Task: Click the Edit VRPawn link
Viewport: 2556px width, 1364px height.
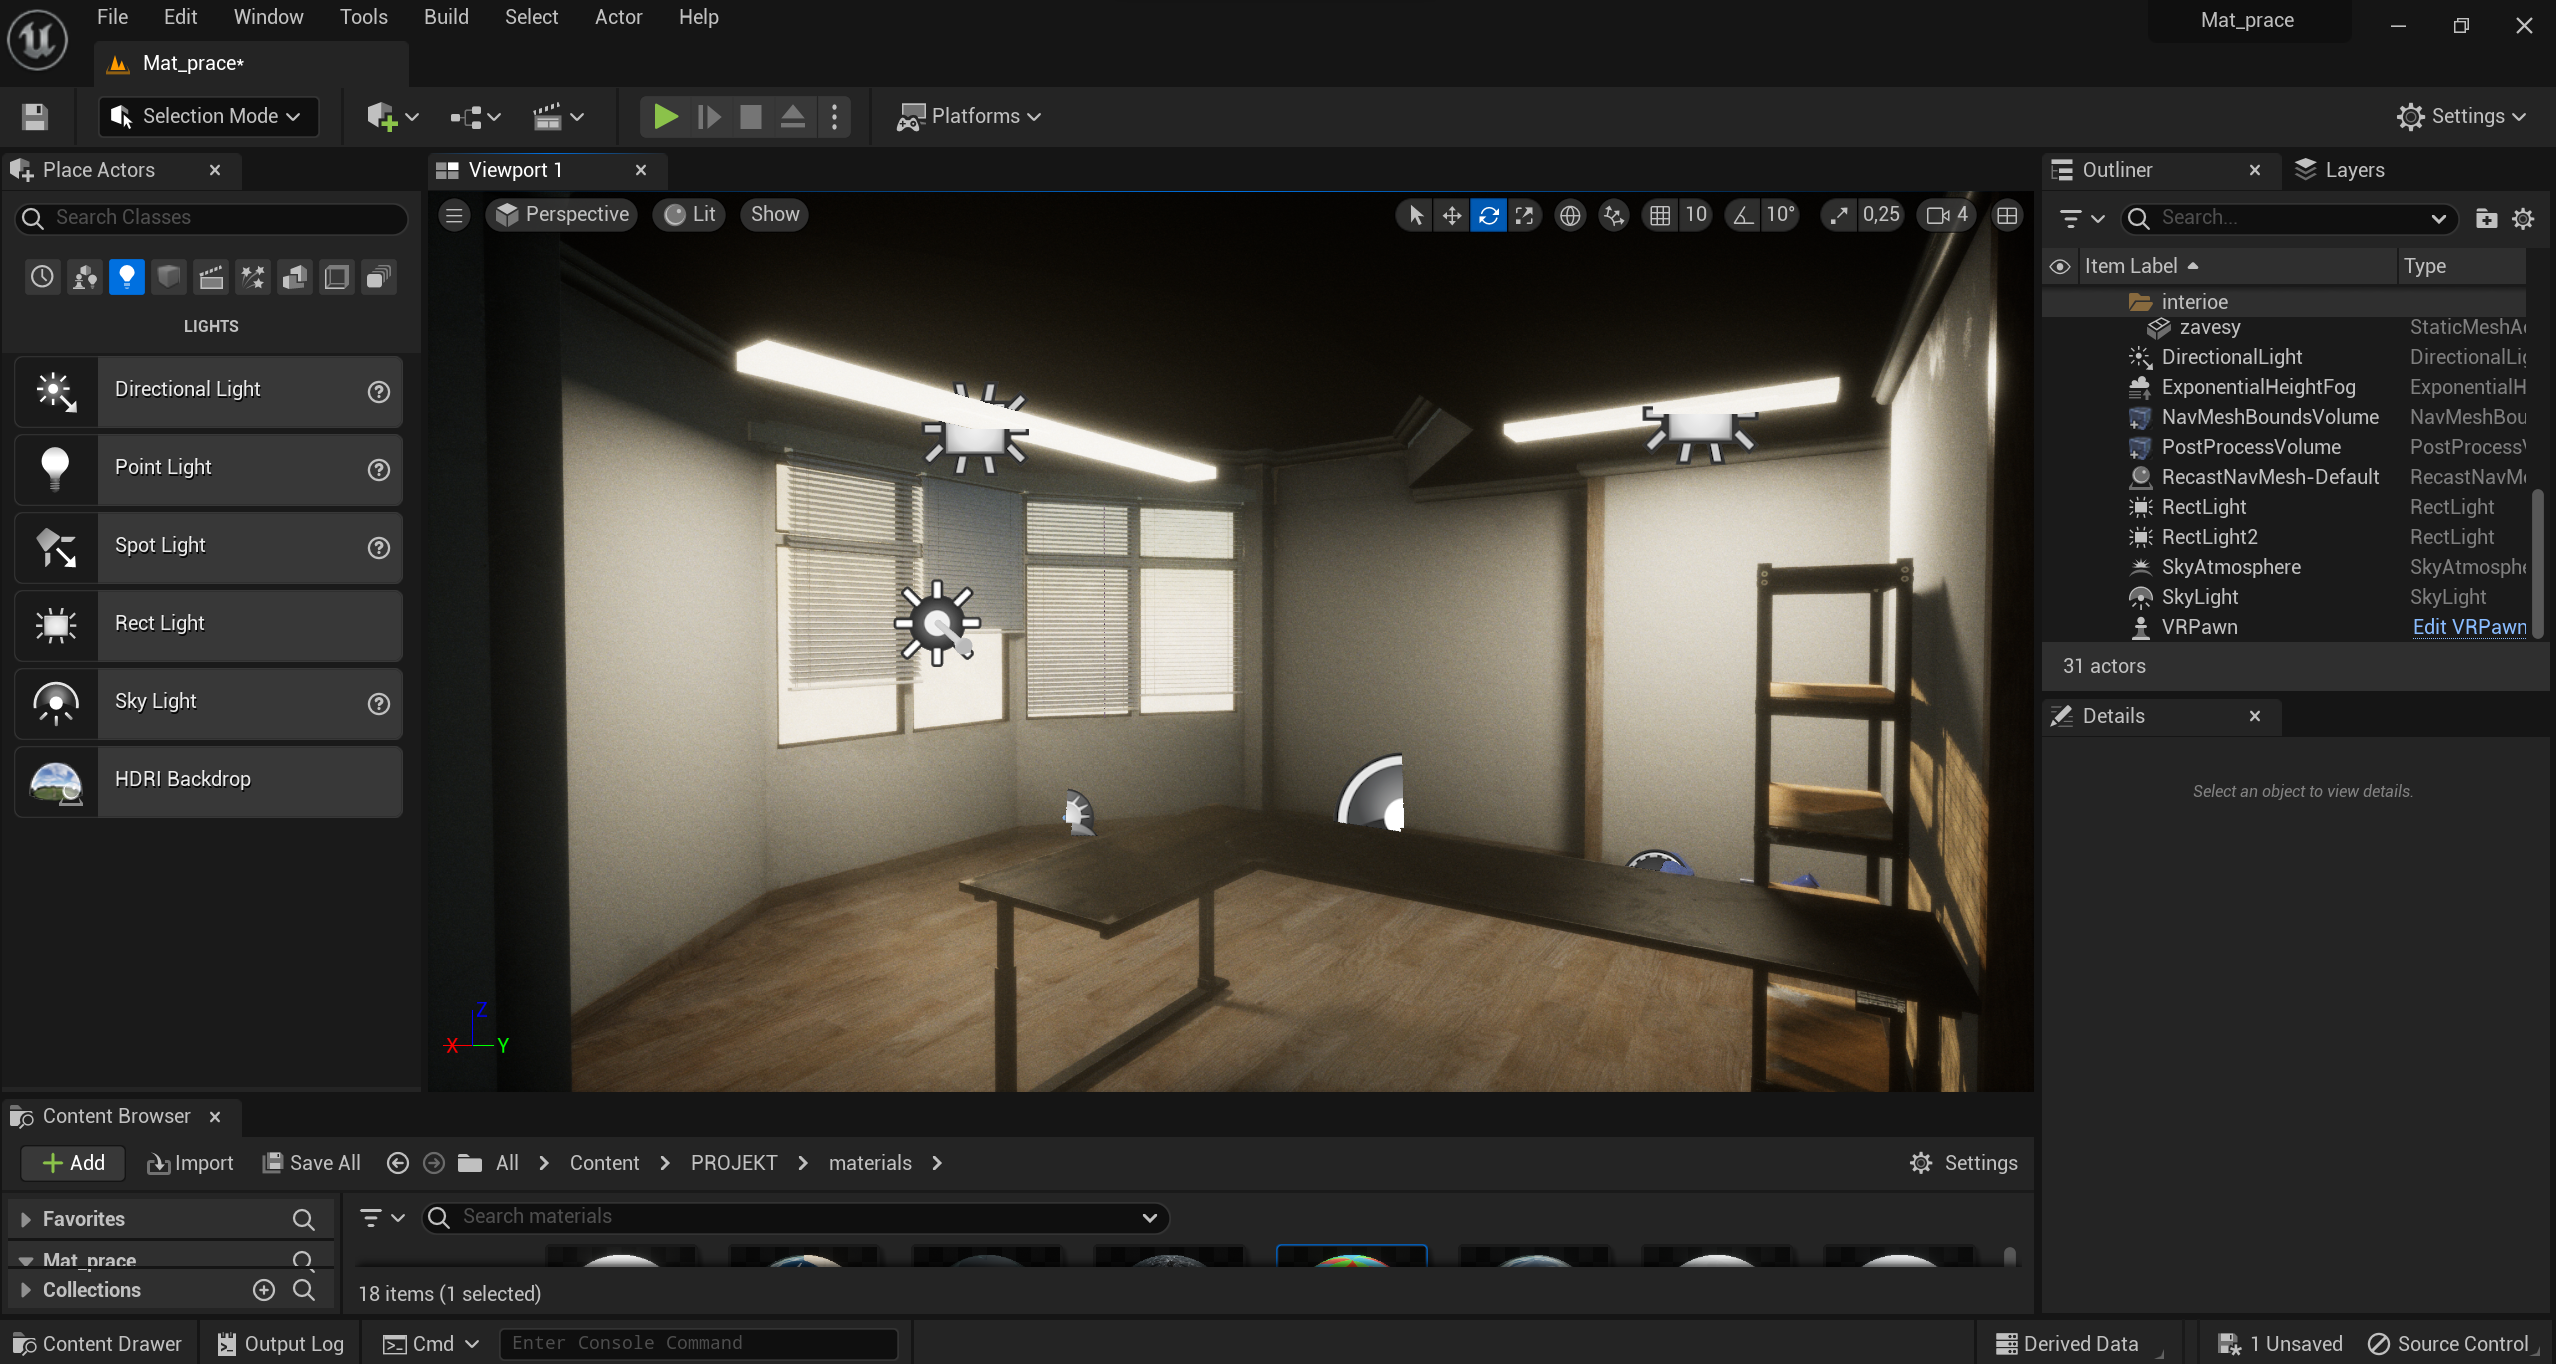Action: (x=2468, y=627)
